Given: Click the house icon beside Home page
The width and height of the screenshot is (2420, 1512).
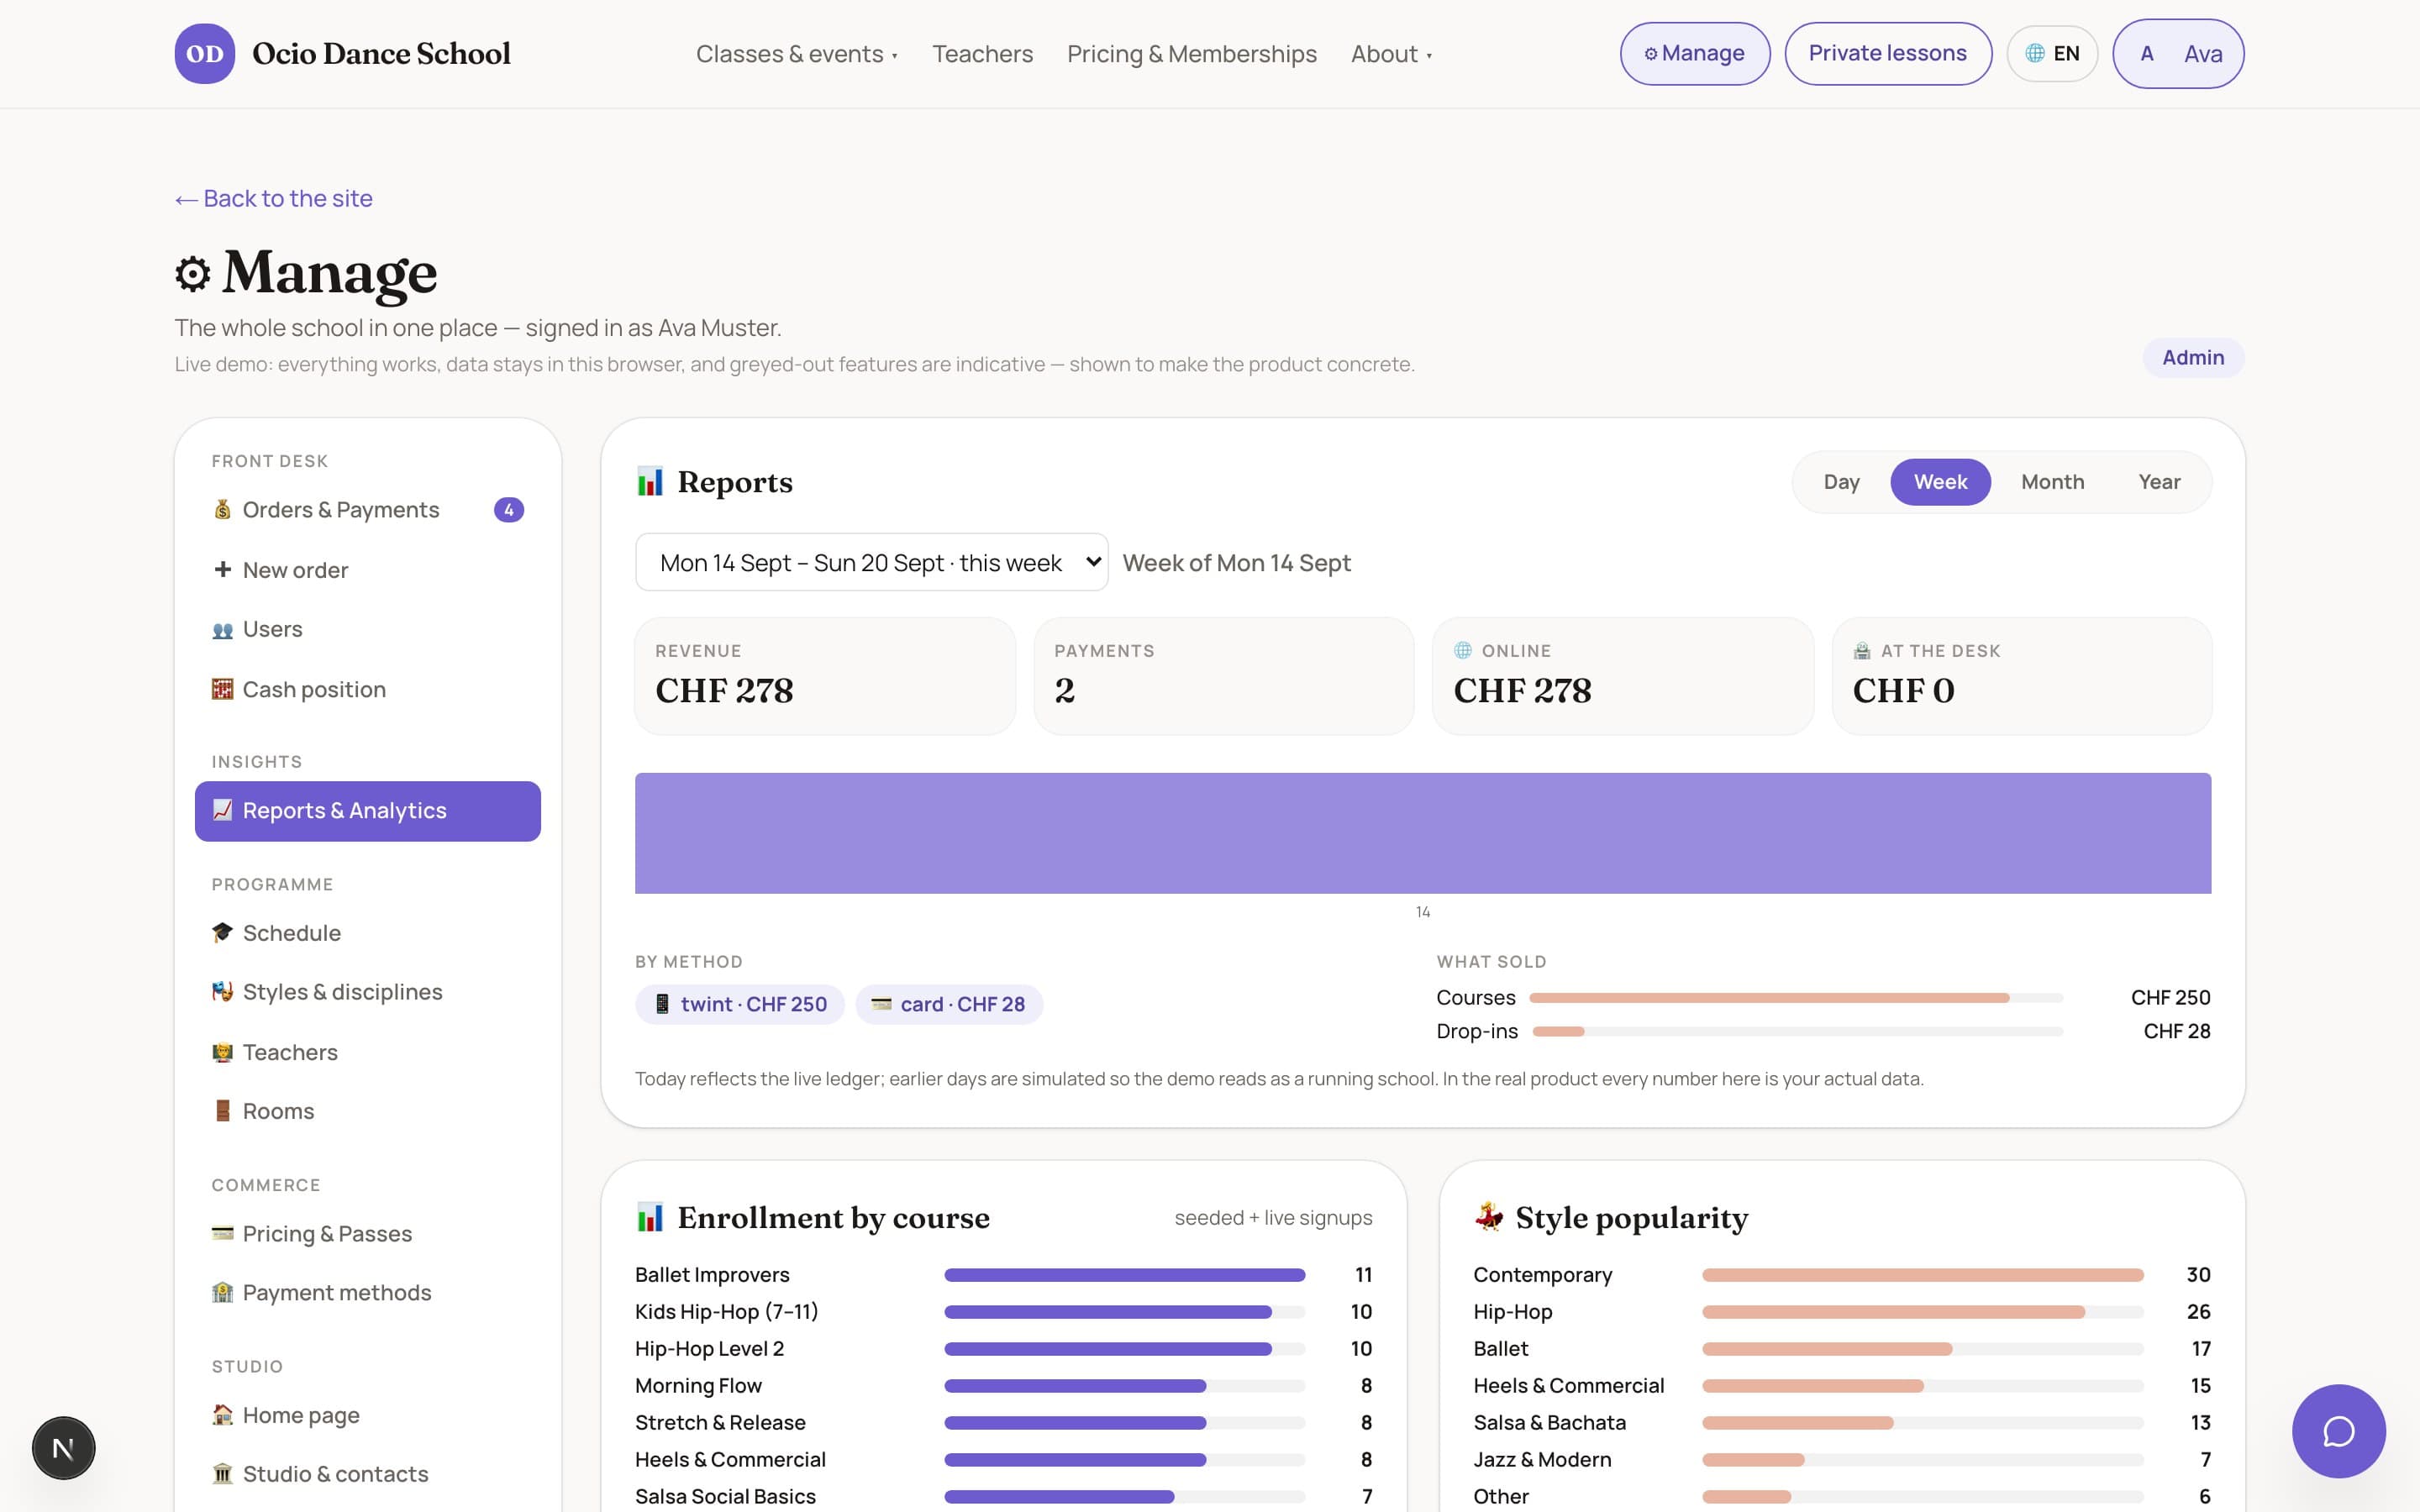Looking at the screenshot, I should (x=222, y=1415).
